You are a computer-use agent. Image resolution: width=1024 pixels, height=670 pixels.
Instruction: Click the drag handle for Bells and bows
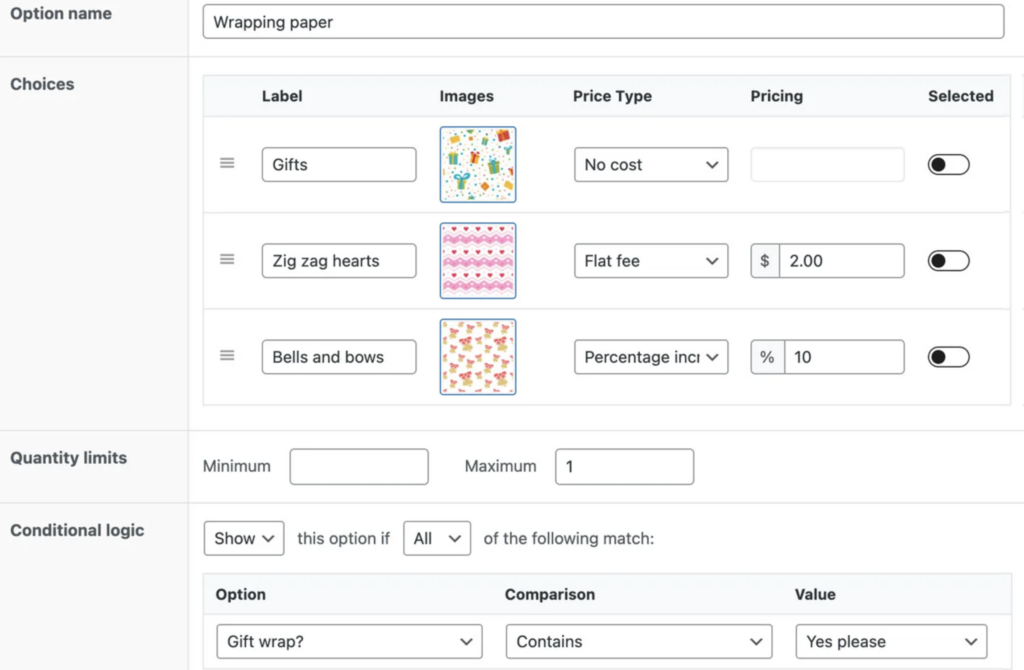pos(227,355)
